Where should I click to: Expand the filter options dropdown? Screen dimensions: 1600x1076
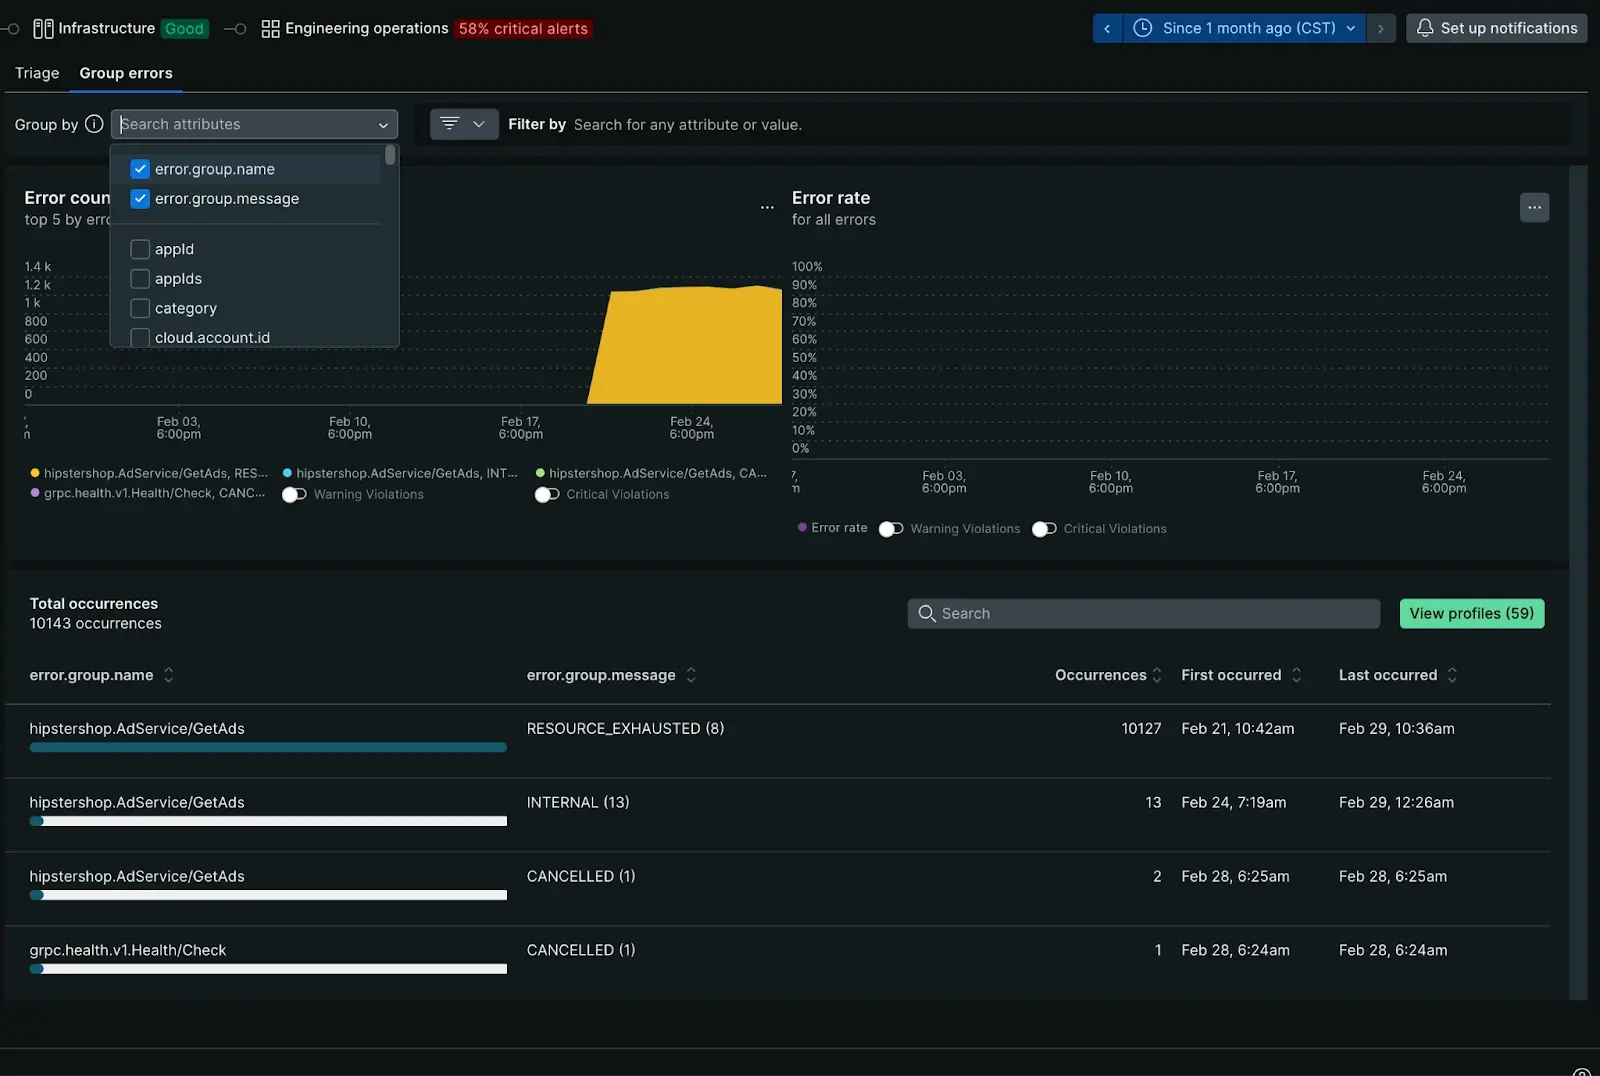pyautogui.click(x=464, y=124)
